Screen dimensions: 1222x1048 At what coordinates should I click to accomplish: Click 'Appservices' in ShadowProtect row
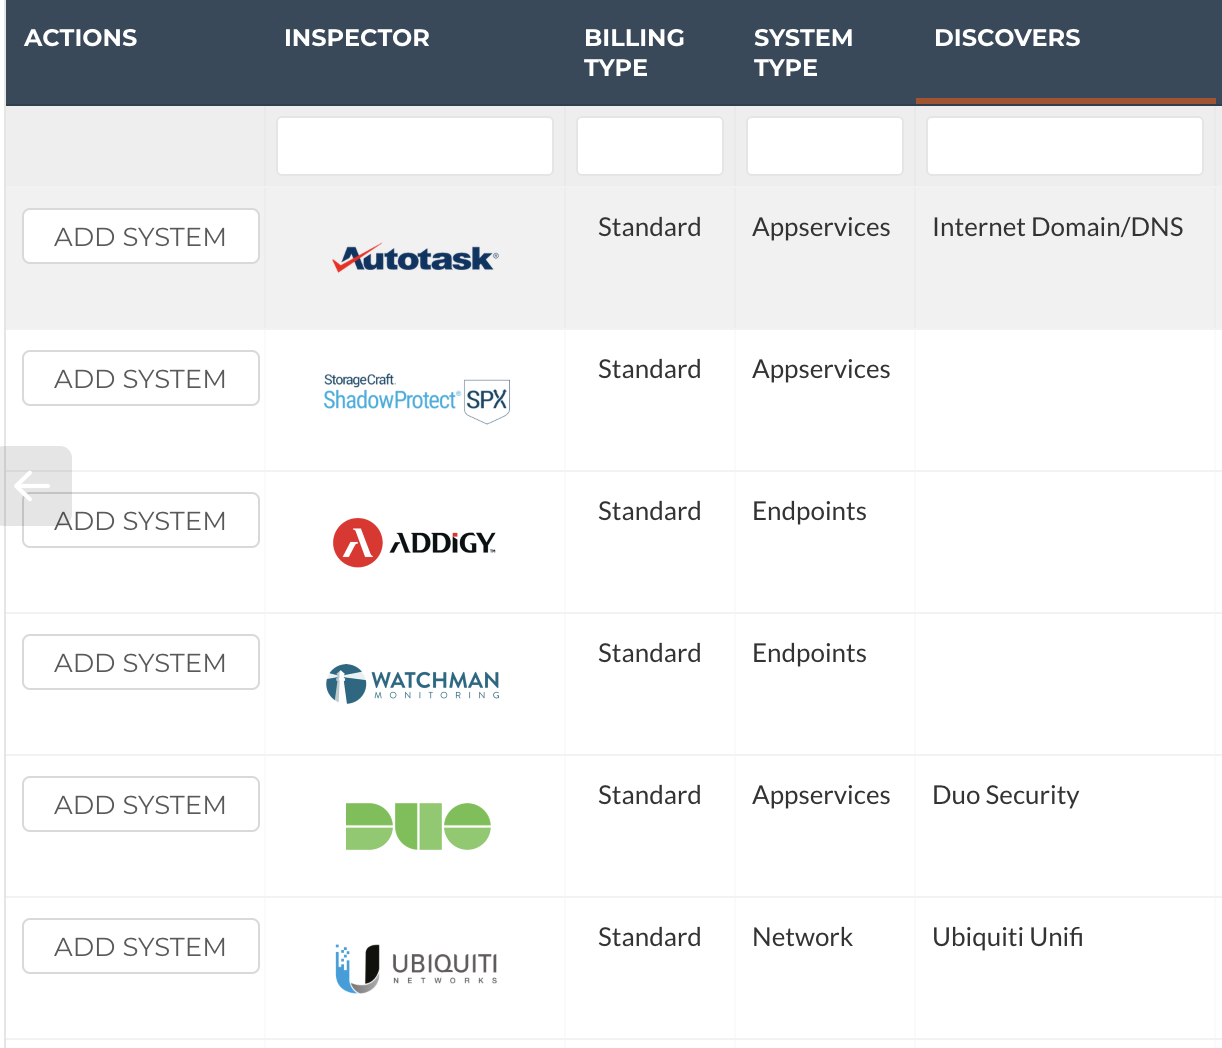[821, 369]
